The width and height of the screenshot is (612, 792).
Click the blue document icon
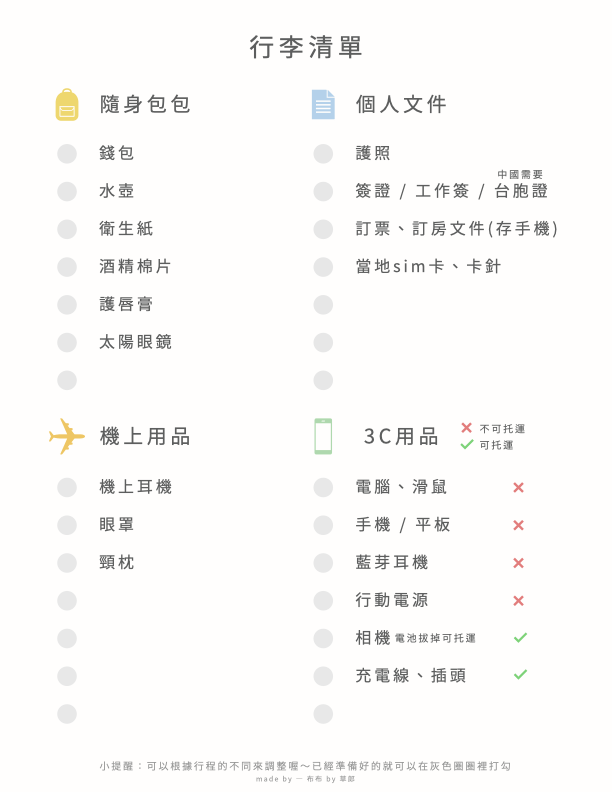pos(323,104)
